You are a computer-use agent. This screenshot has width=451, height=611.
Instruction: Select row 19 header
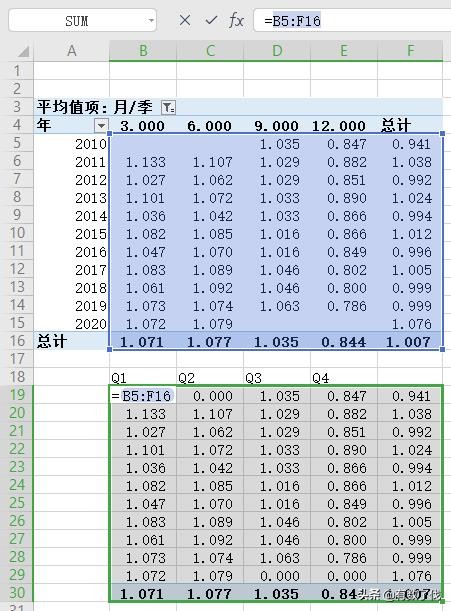17,395
